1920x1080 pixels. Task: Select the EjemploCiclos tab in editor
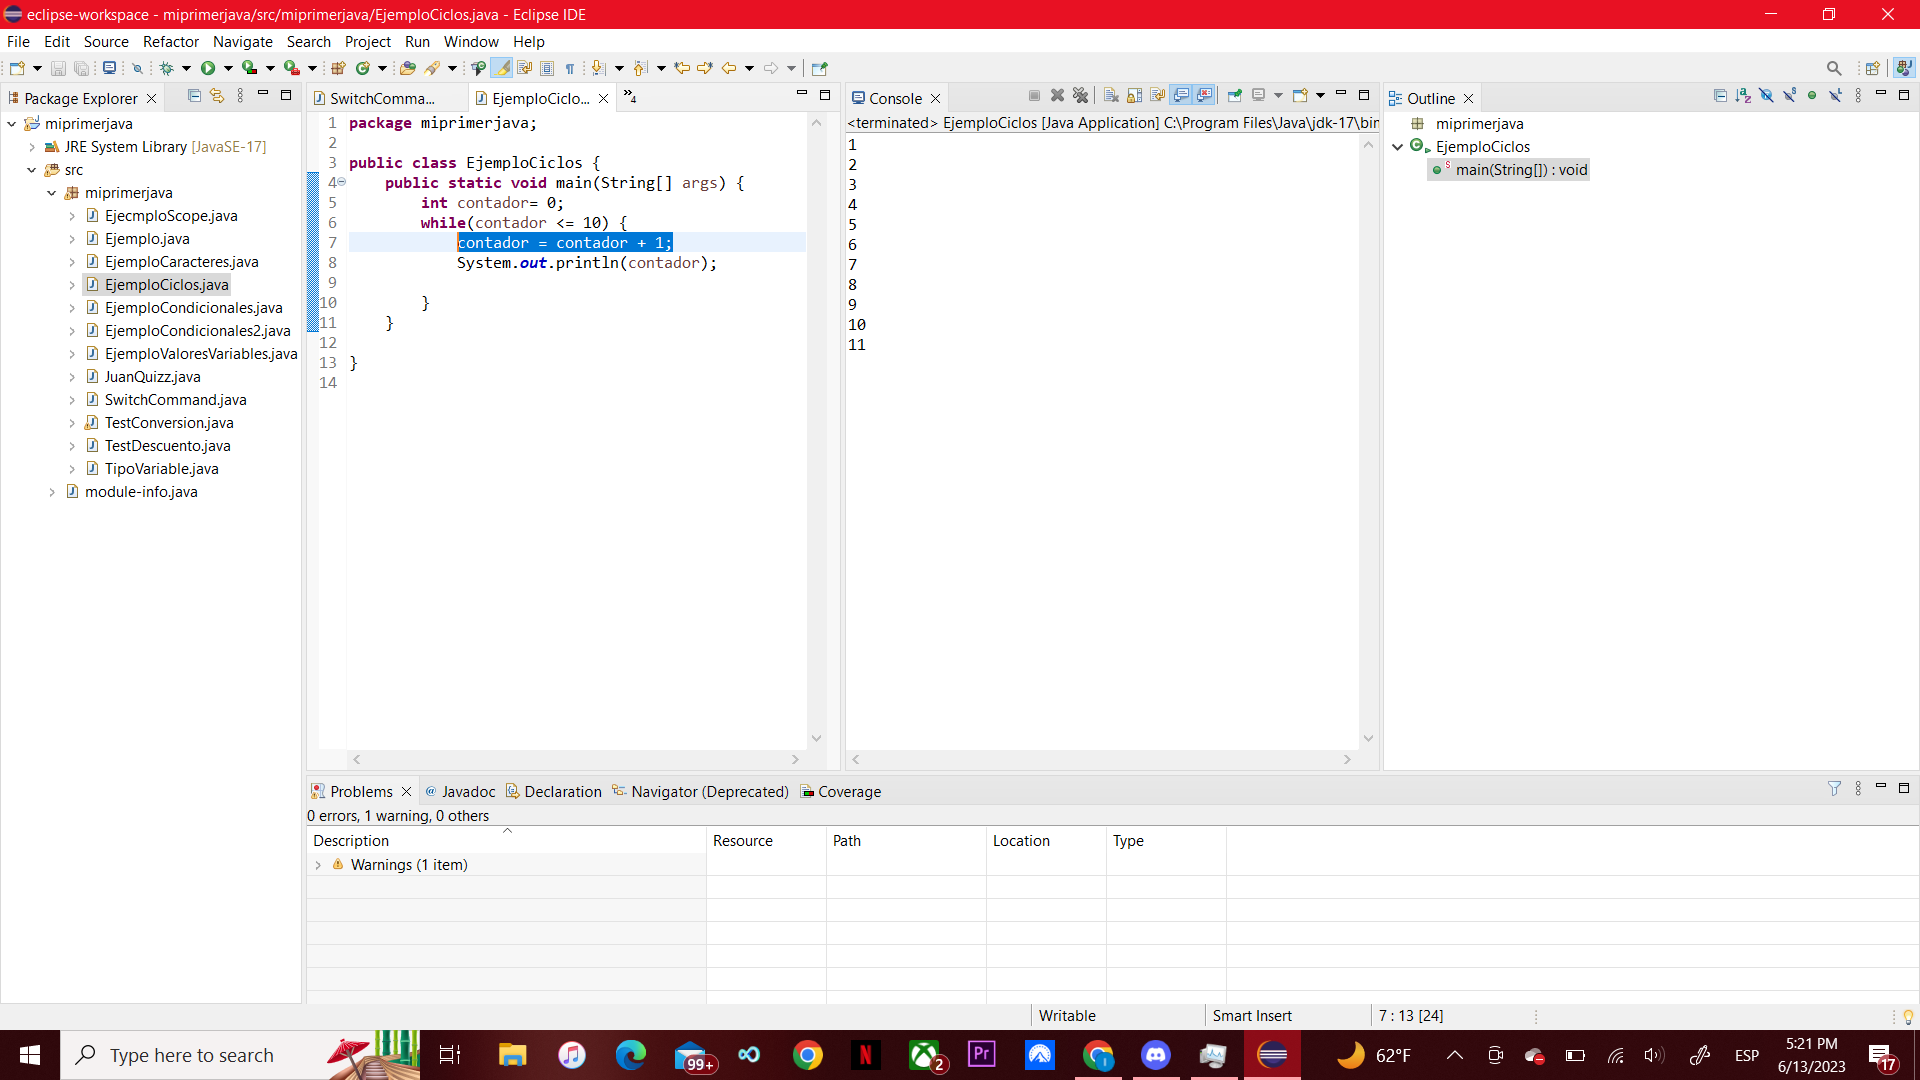[537, 98]
